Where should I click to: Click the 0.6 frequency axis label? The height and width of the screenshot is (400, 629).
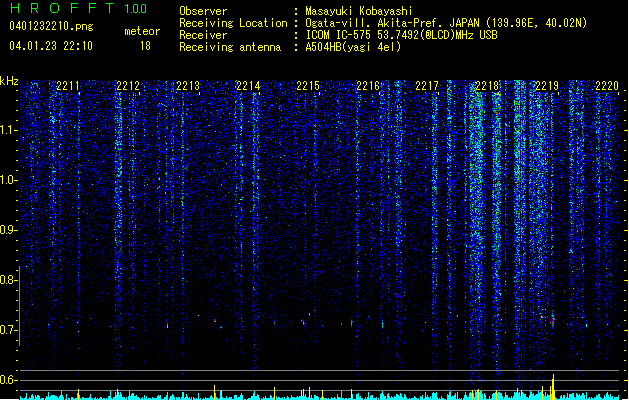tap(8, 380)
